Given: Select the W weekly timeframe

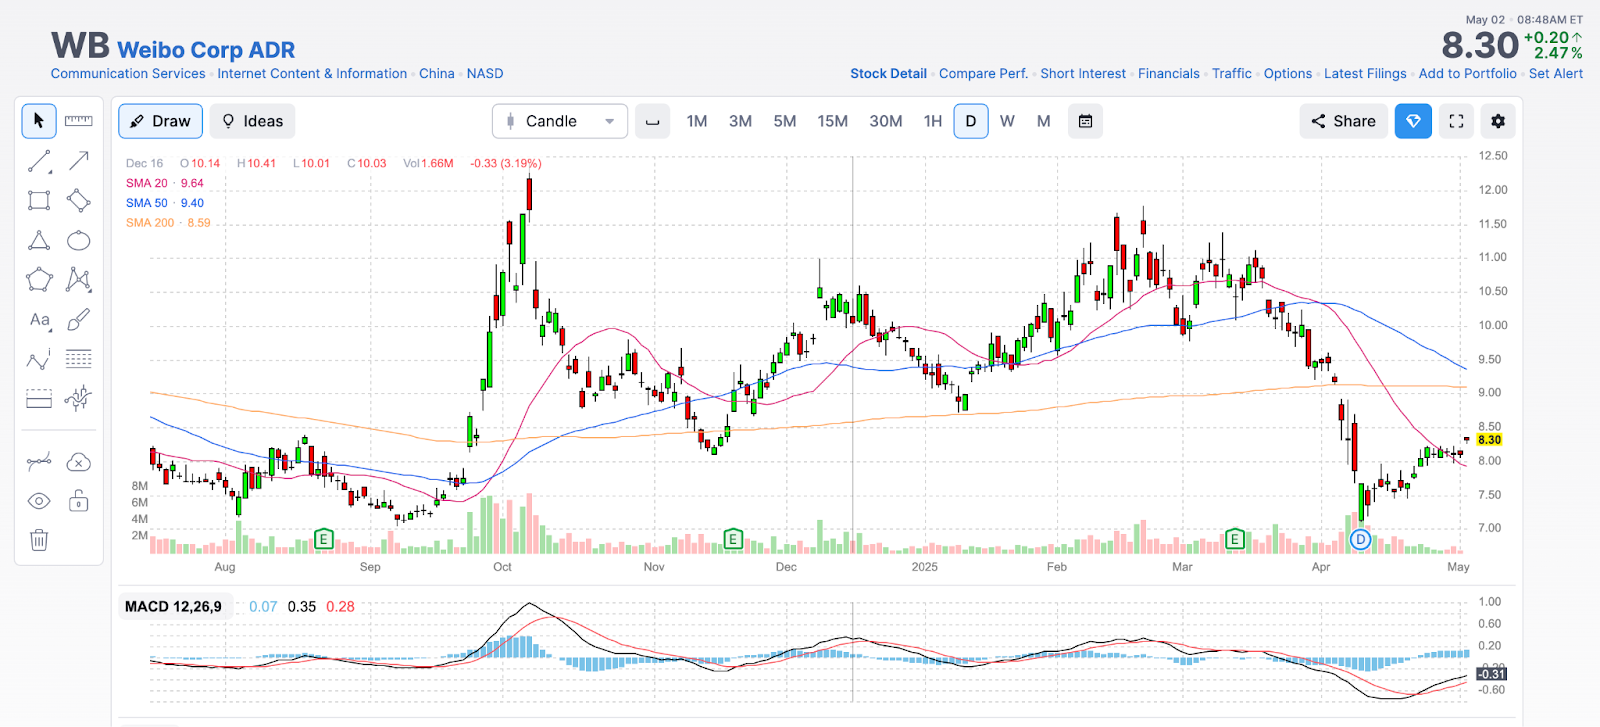Looking at the screenshot, I should [1007, 121].
